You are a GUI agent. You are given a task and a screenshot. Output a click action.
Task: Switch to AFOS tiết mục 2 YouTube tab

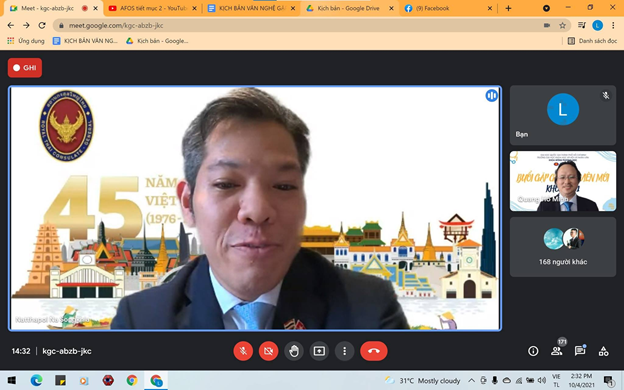(153, 8)
